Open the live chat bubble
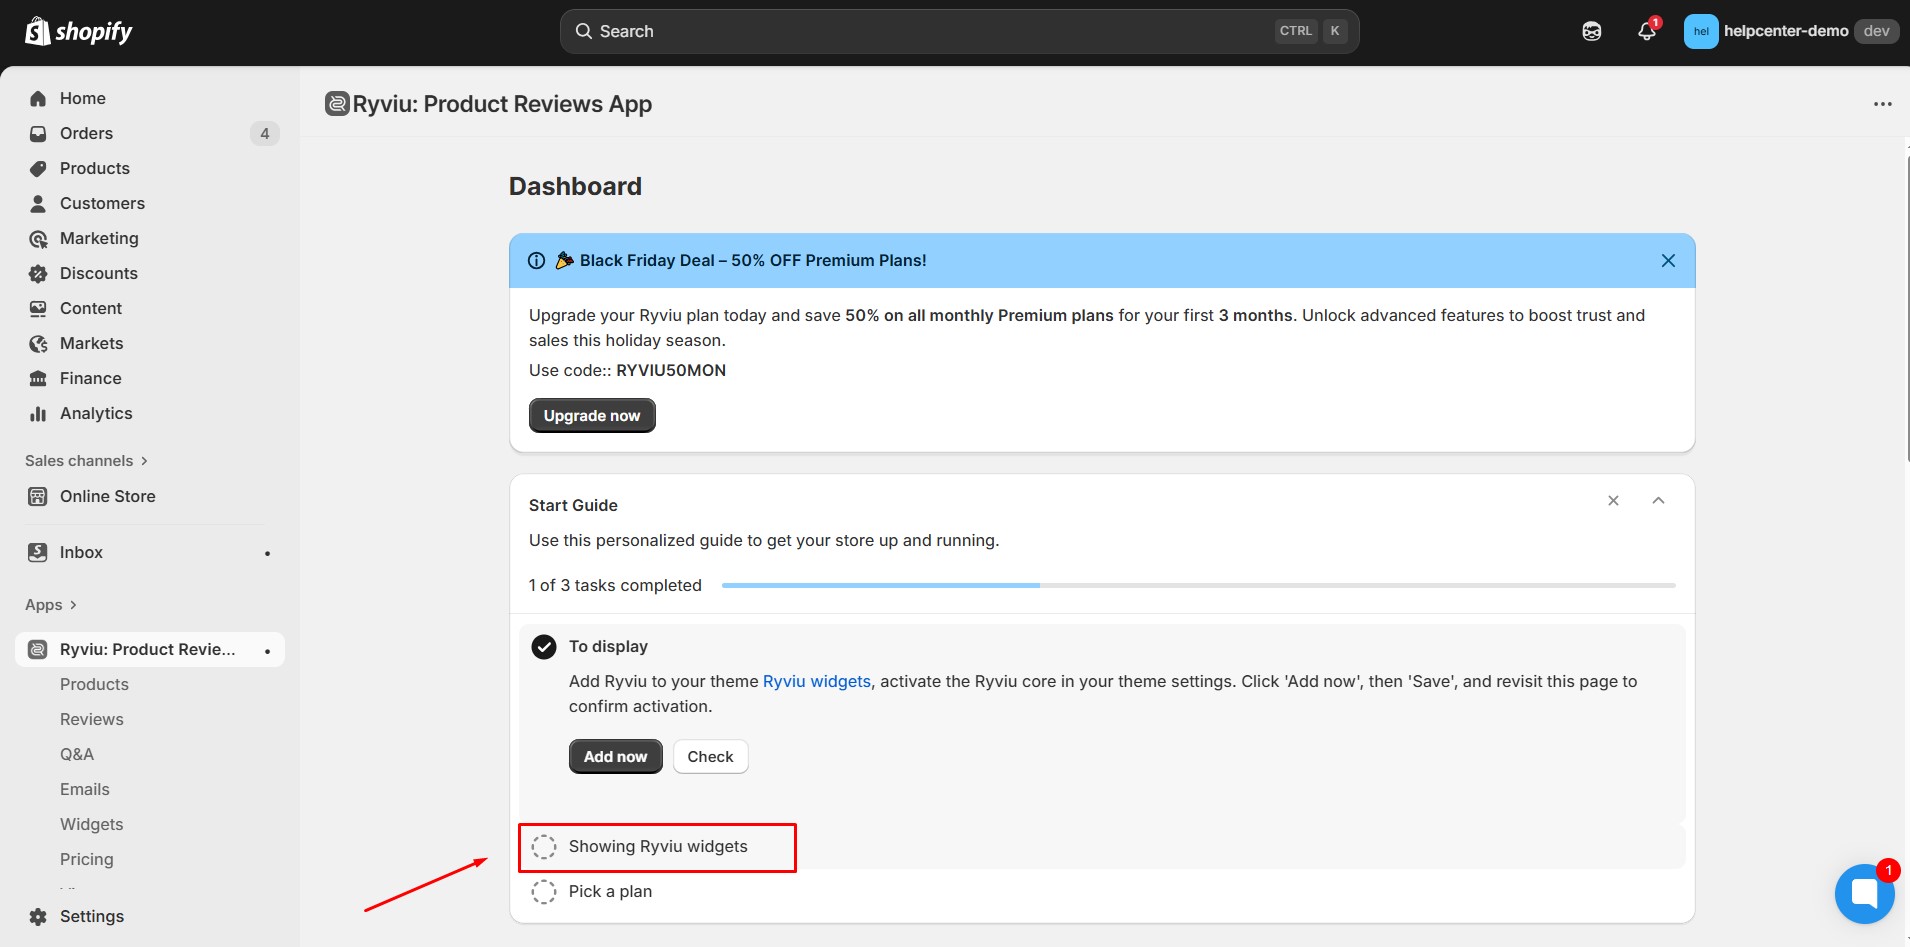 pos(1864,893)
